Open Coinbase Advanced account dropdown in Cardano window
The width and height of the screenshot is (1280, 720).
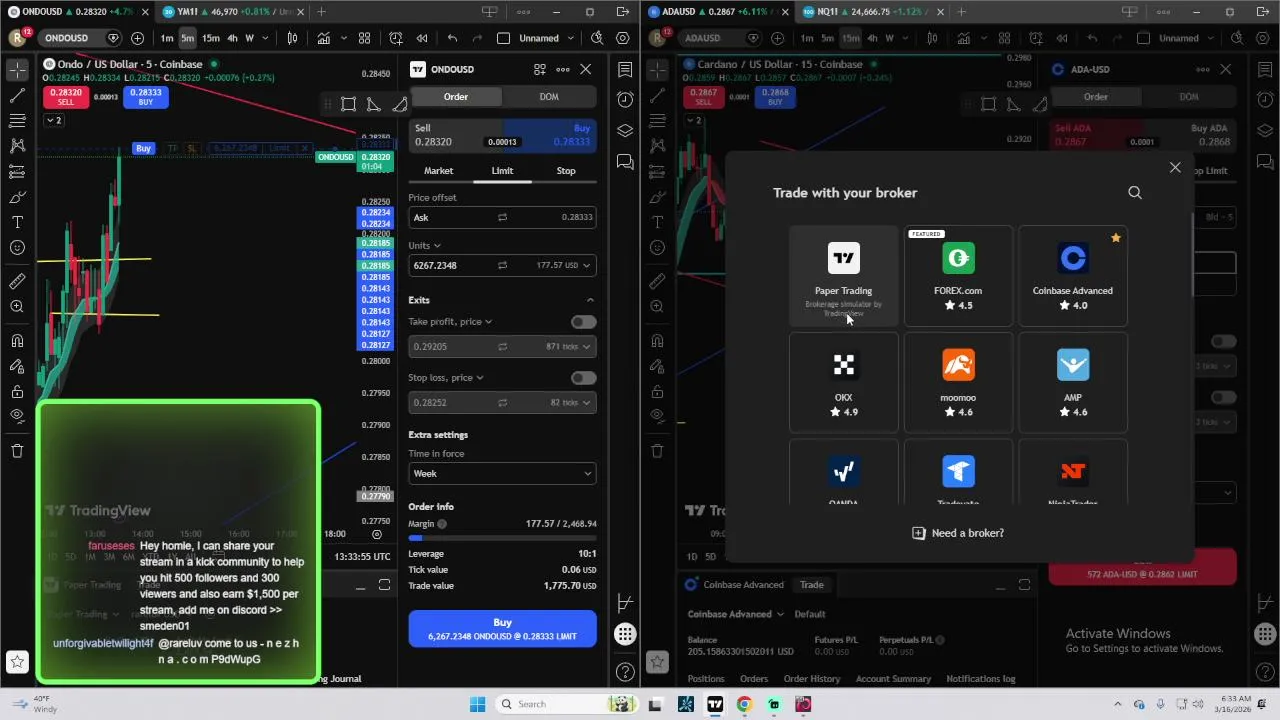[736, 614]
